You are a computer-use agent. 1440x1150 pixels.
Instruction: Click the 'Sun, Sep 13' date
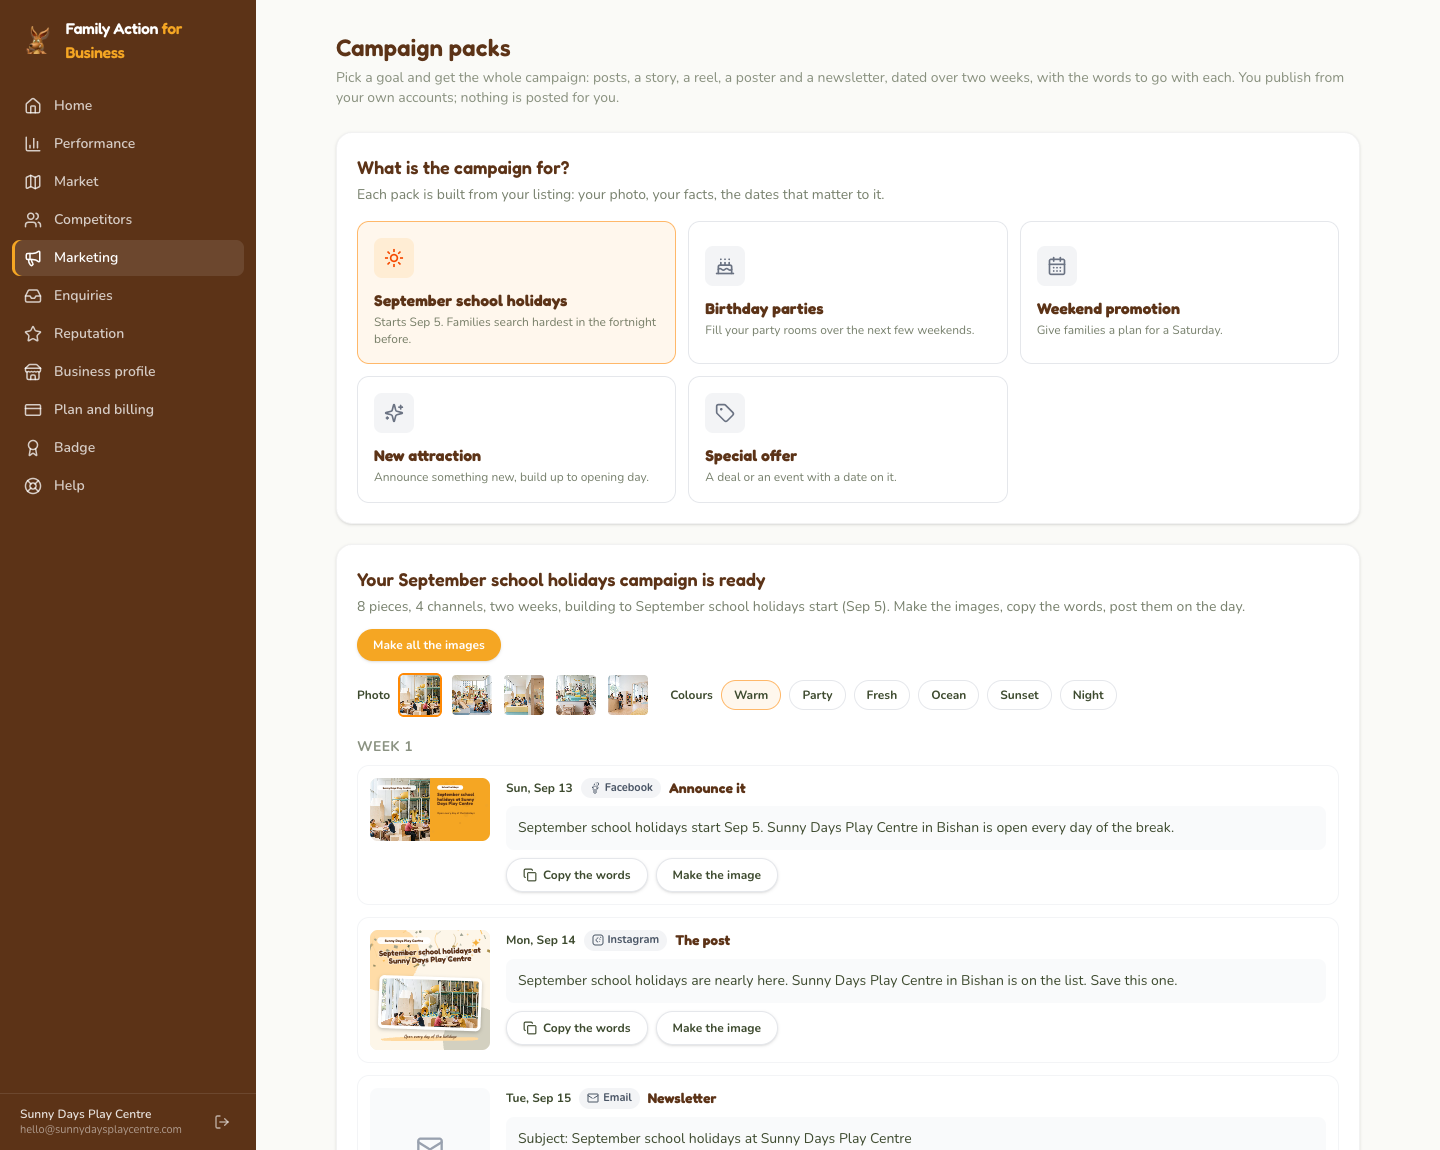coord(539,788)
